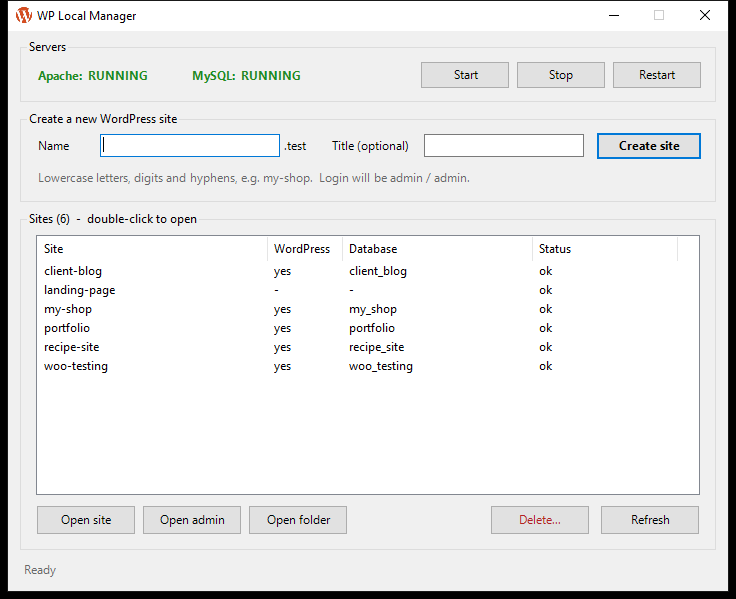Sort by the WordPress column header
The width and height of the screenshot is (736, 599).
(305, 249)
